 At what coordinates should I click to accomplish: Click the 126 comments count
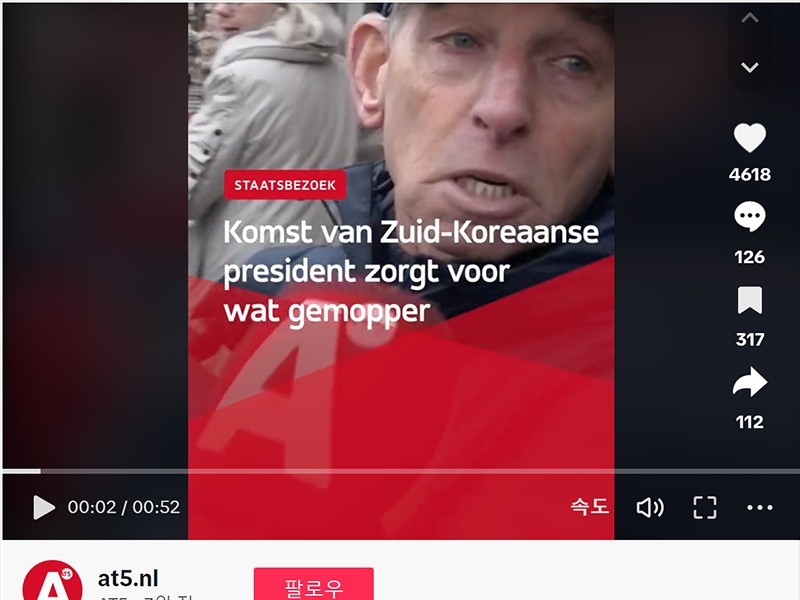(749, 257)
